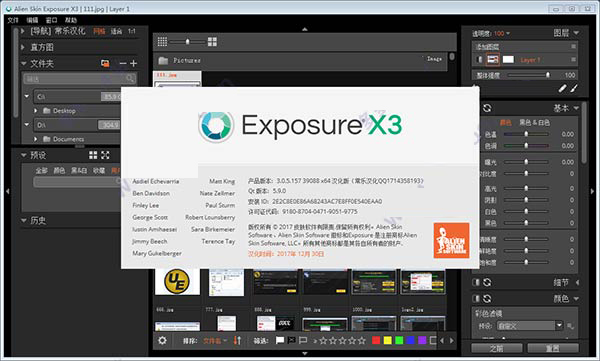
Task: Filter by first star rating
Action: 323,340
